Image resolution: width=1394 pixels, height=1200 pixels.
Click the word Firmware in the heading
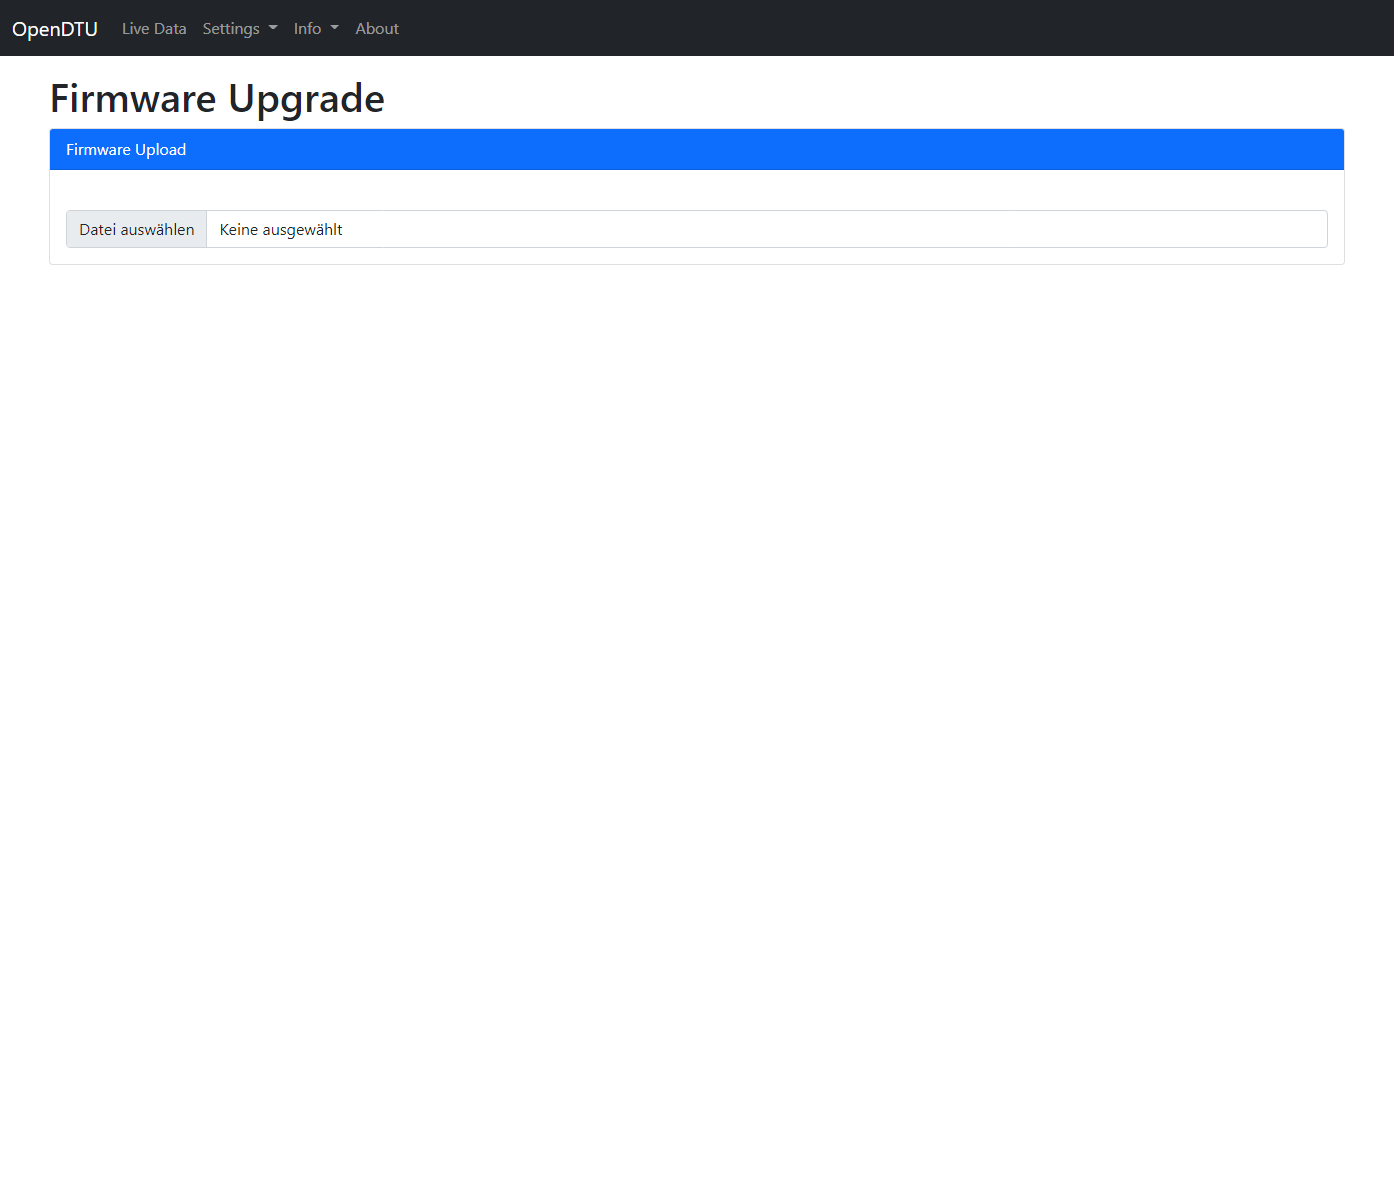(133, 99)
